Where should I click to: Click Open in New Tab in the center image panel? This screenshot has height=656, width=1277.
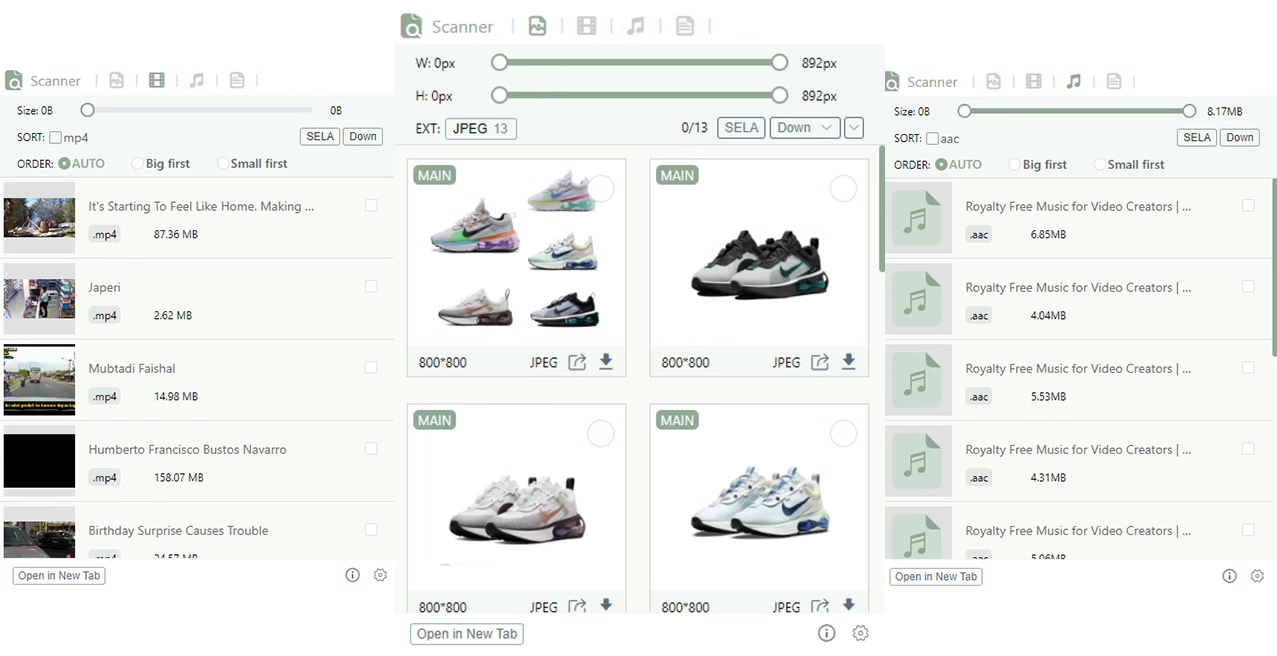tap(467, 634)
